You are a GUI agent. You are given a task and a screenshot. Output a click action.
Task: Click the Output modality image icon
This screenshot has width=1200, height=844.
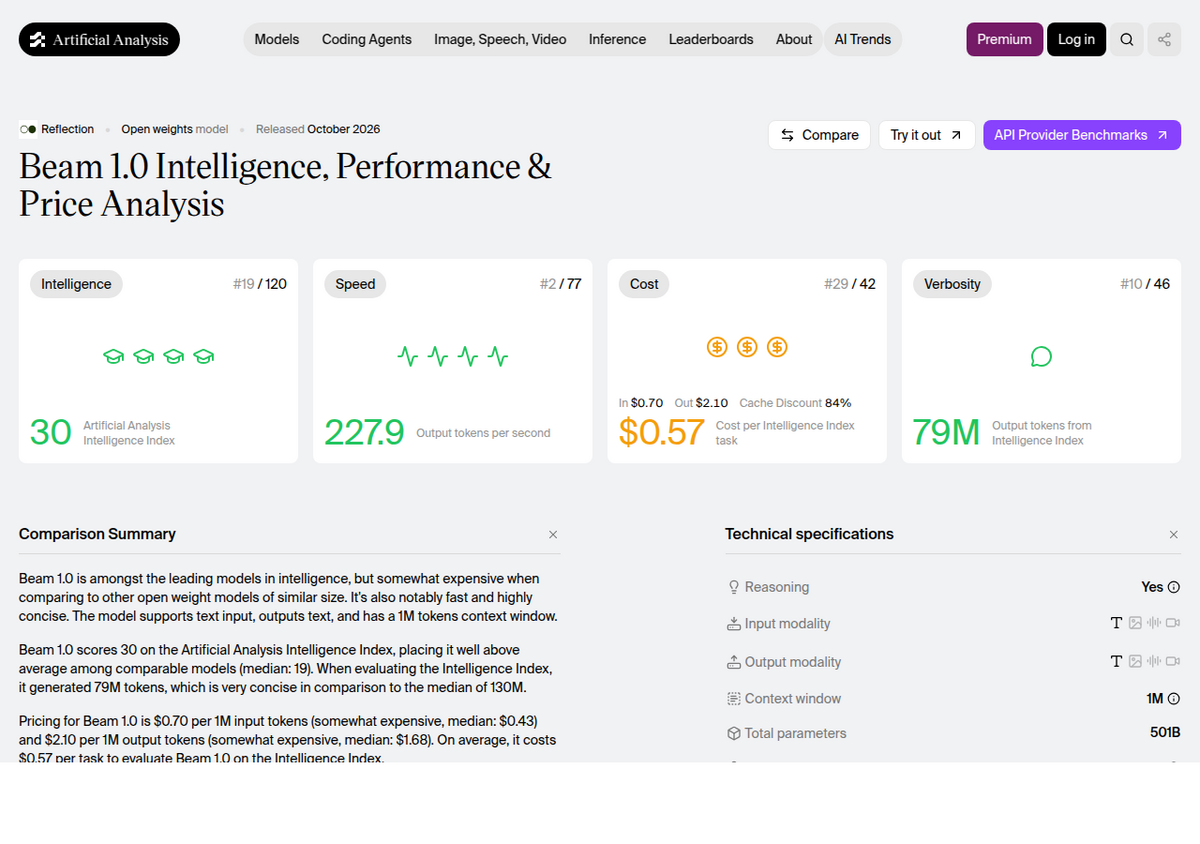coord(1135,661)
